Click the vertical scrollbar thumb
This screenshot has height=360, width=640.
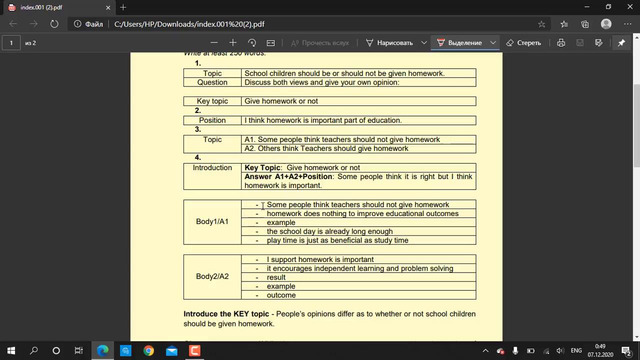pyautogui.click(x=636, y=125)
